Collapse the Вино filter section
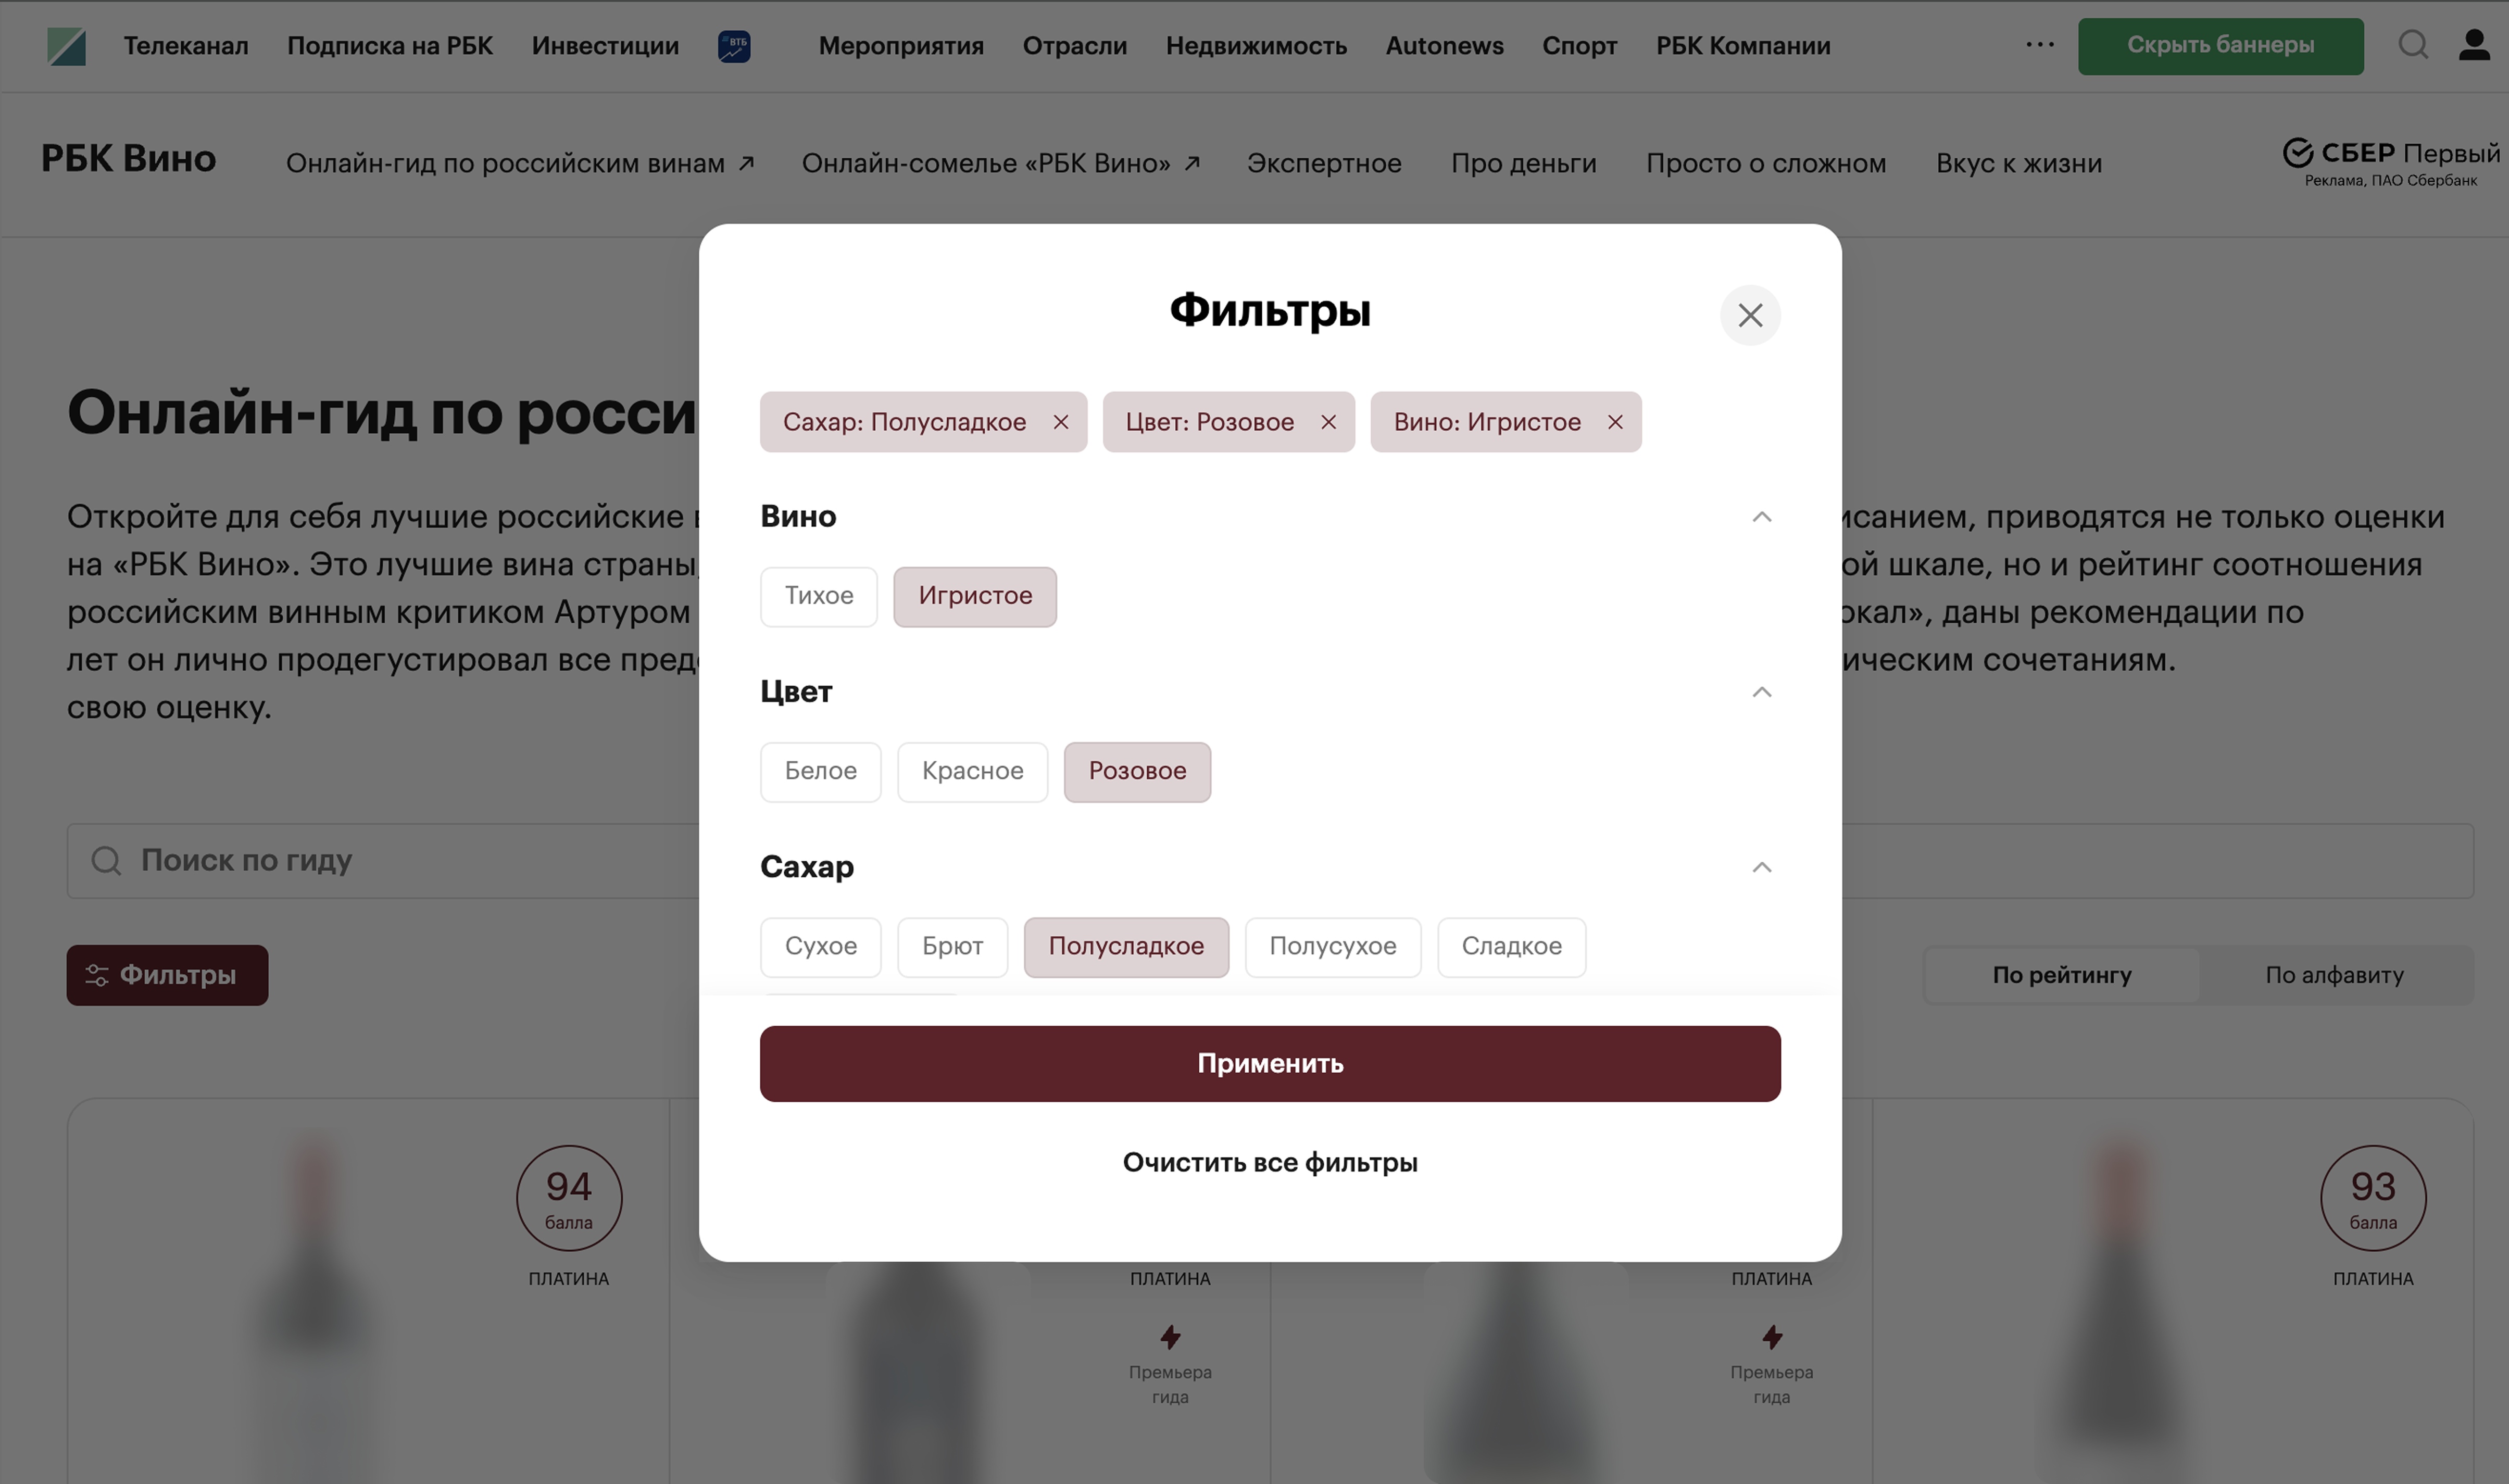Viewport: 2509px width, 1484px height. [1761, 517]
